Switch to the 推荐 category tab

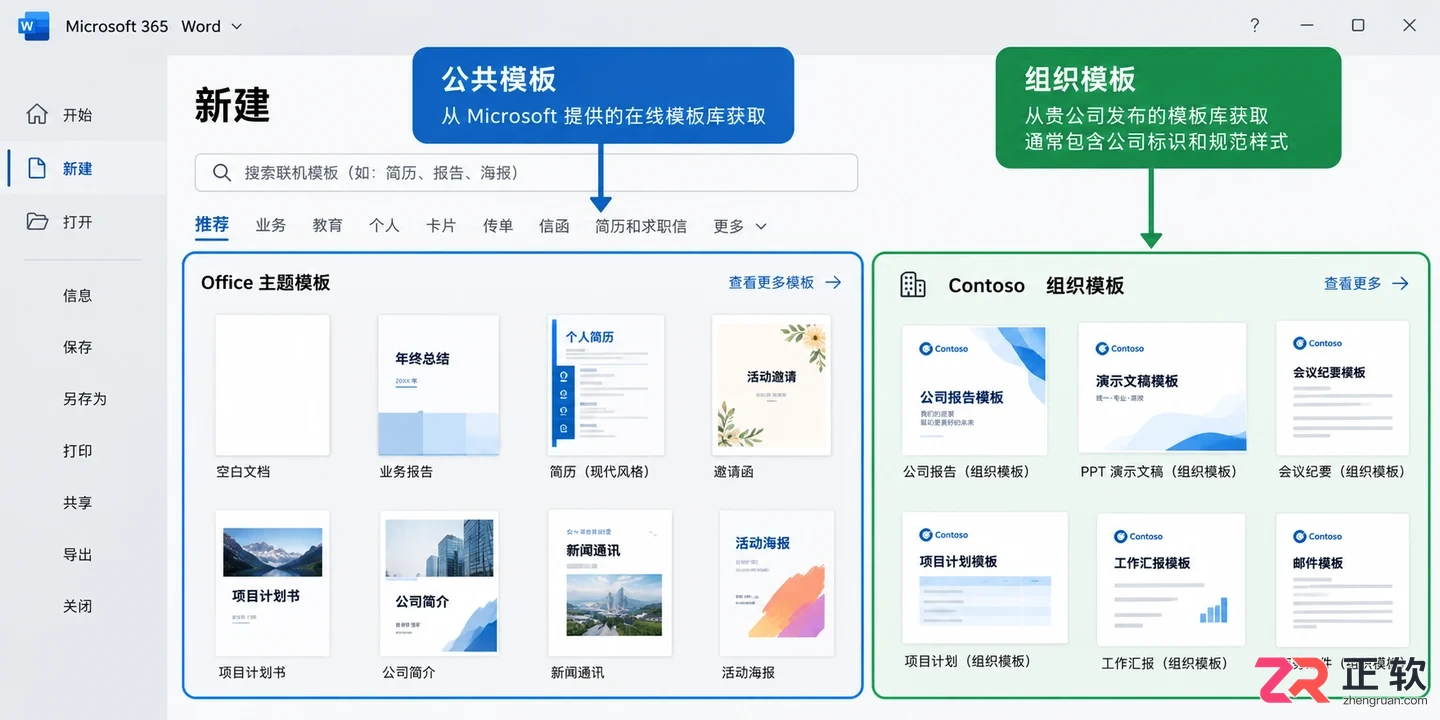click(212, 225)
